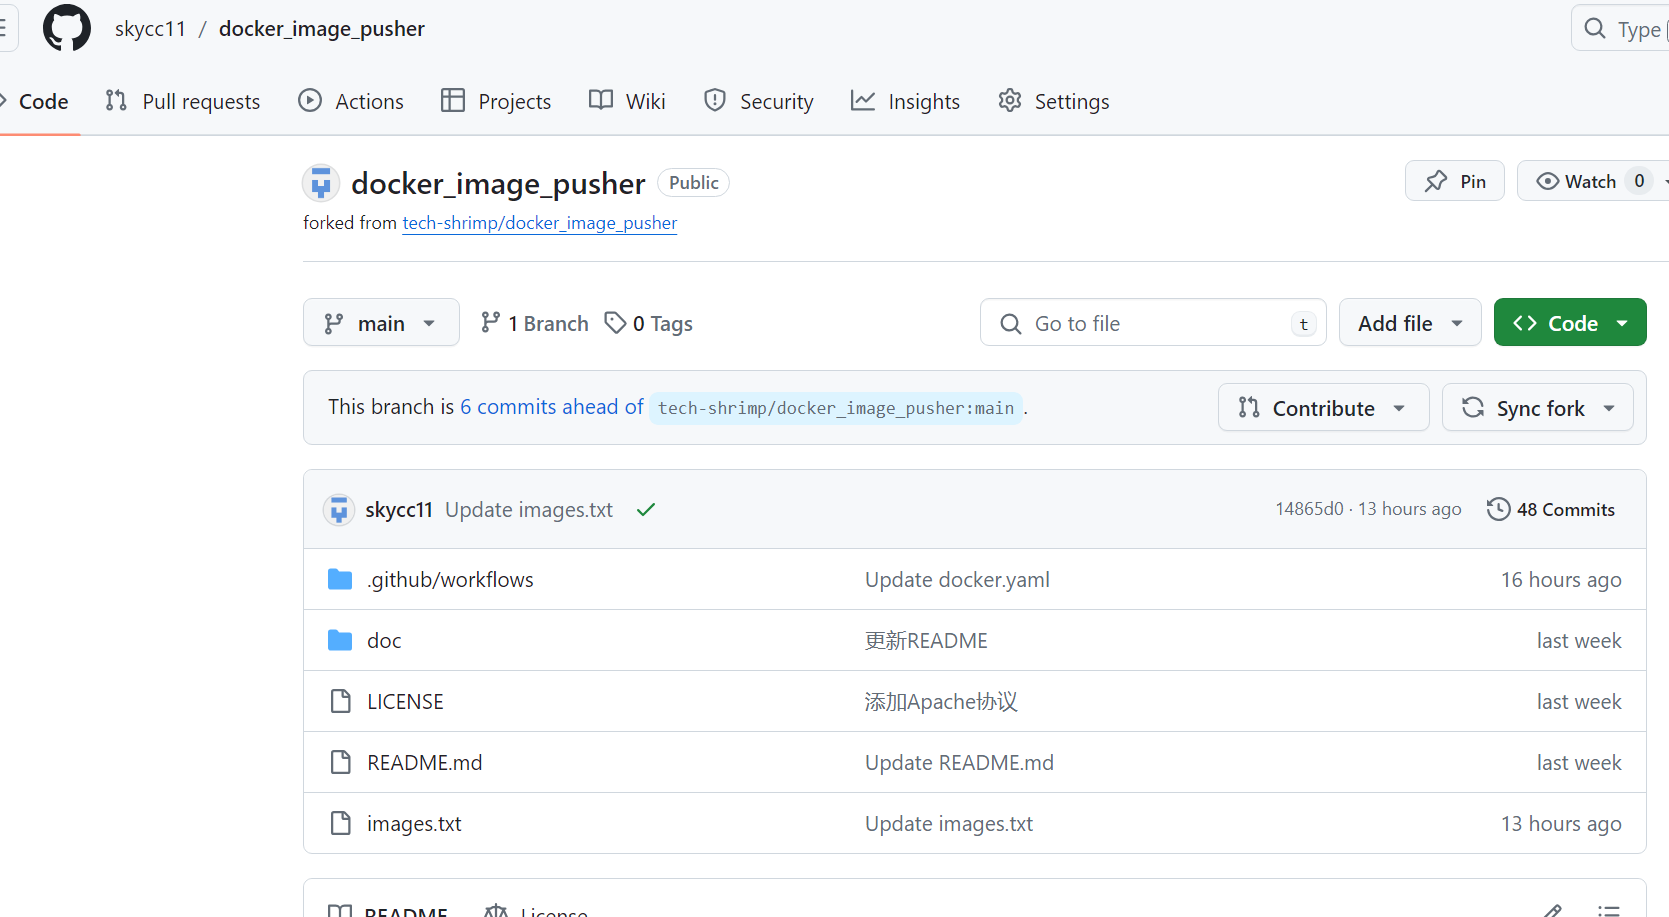Open the README.md file
Screen dimensions: 1669x917
[424, 763]
